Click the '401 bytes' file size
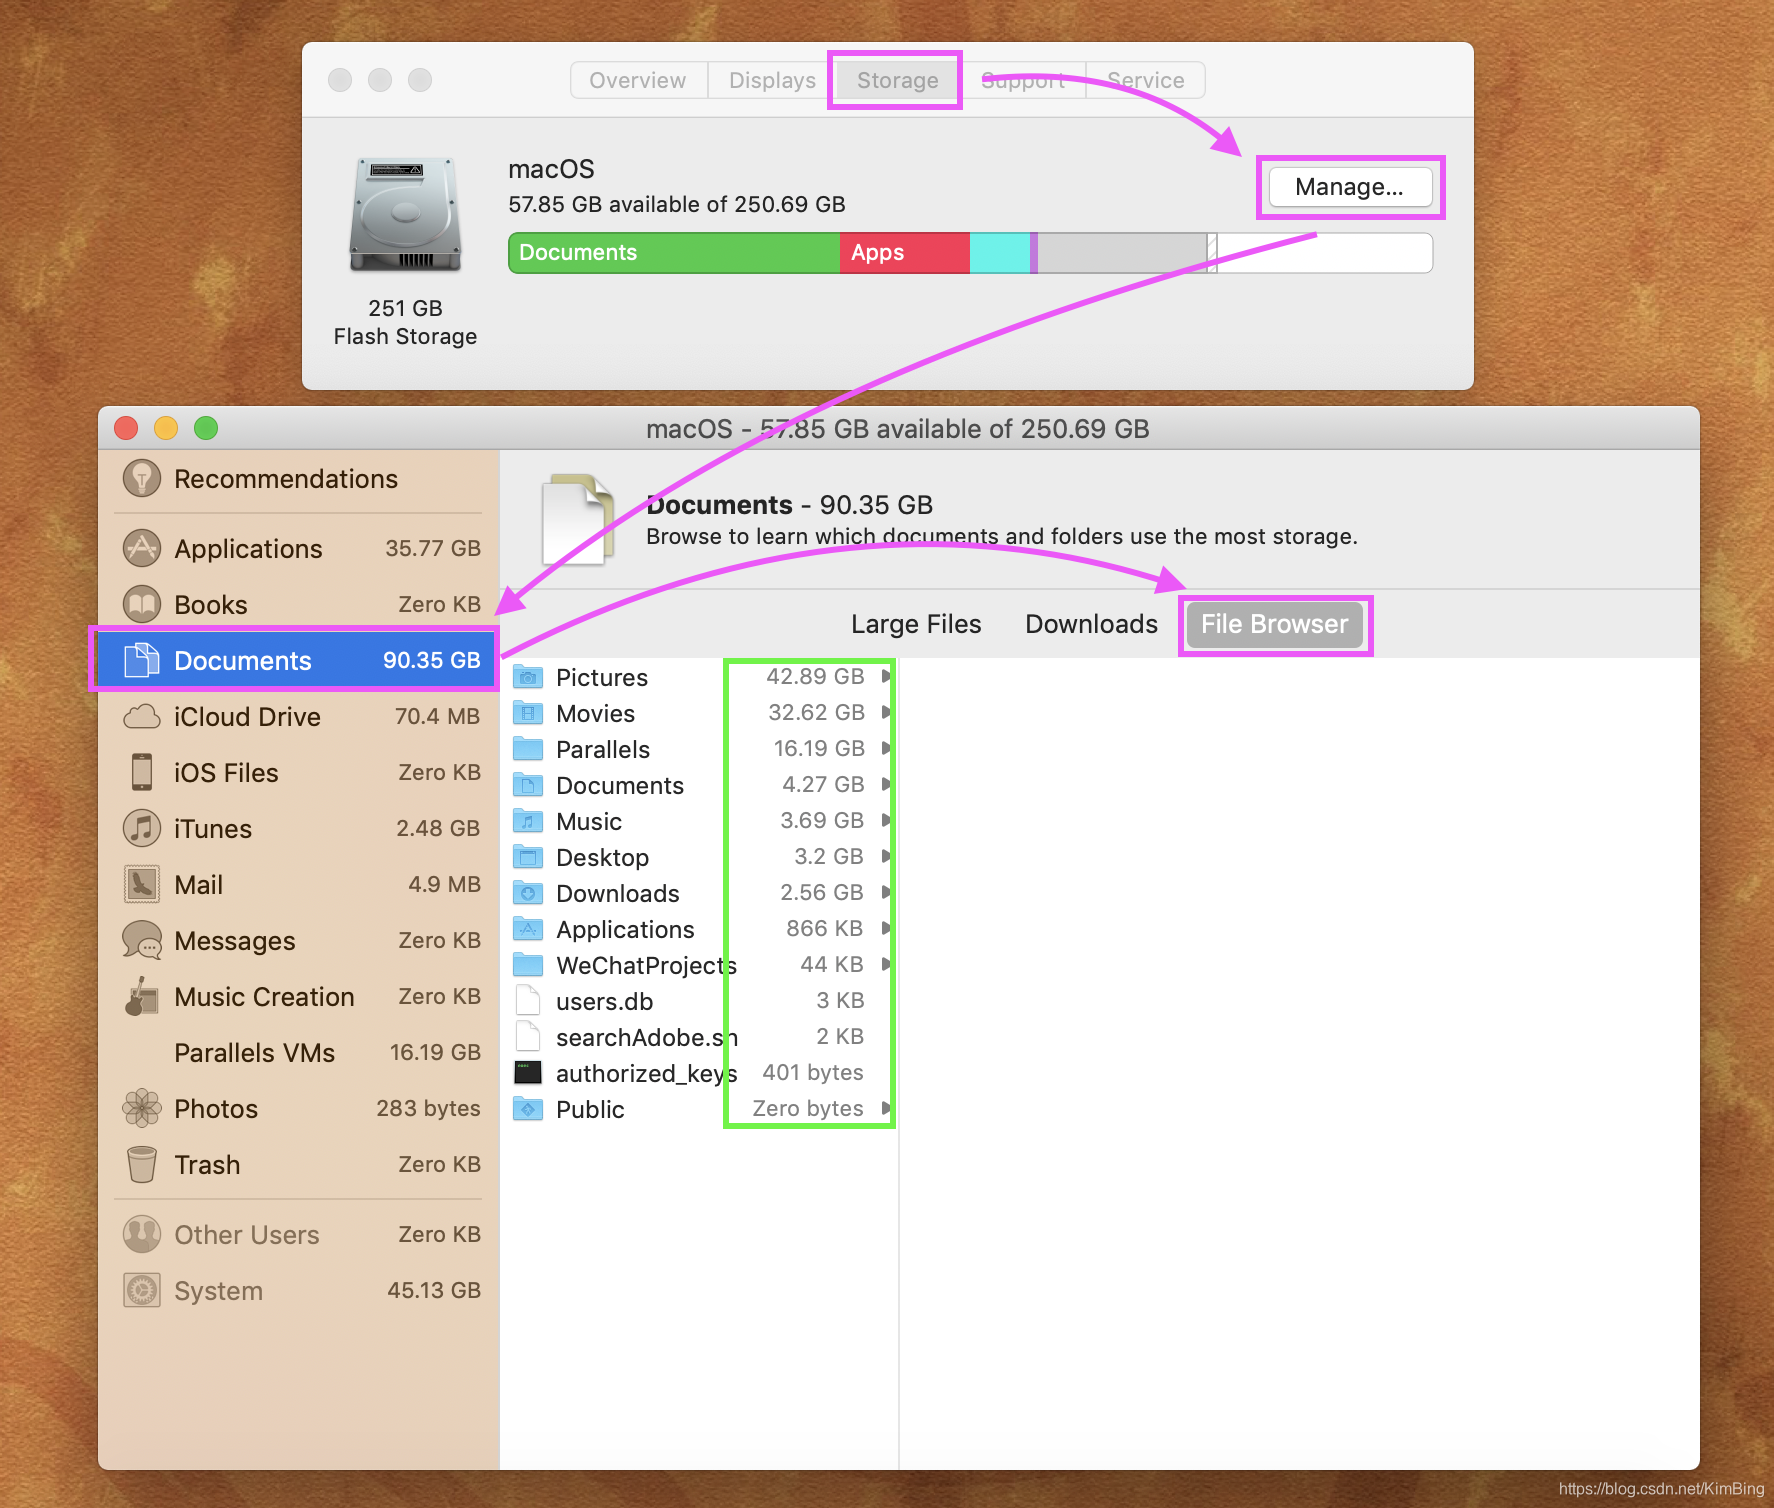This screenshot has height=1508, width=1774. click(813, 1072)
